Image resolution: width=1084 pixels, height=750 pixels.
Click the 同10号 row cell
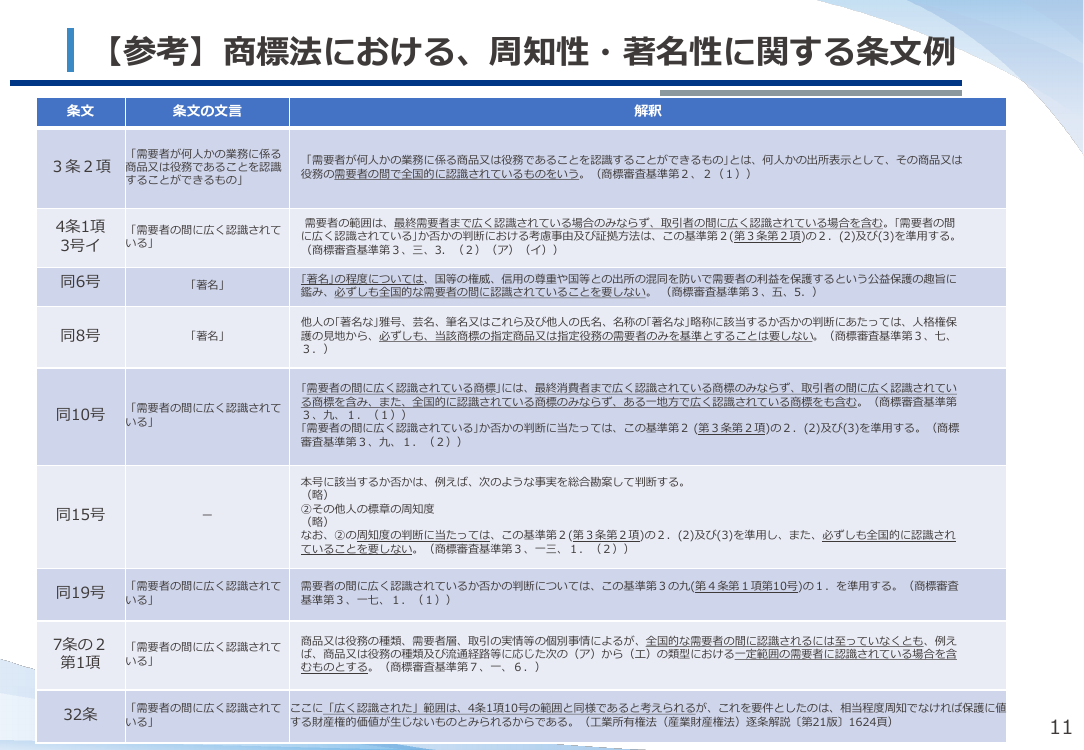81,415
